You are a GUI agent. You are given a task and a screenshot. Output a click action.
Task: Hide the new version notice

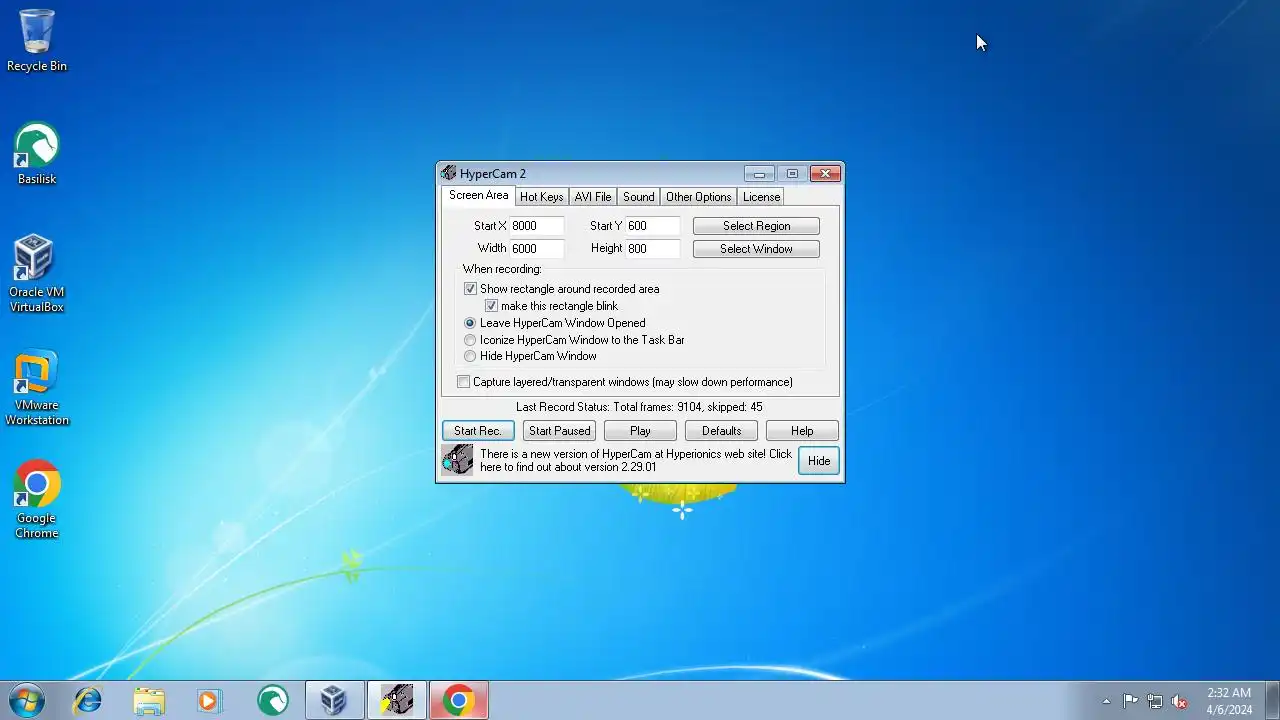click(819, 461)
